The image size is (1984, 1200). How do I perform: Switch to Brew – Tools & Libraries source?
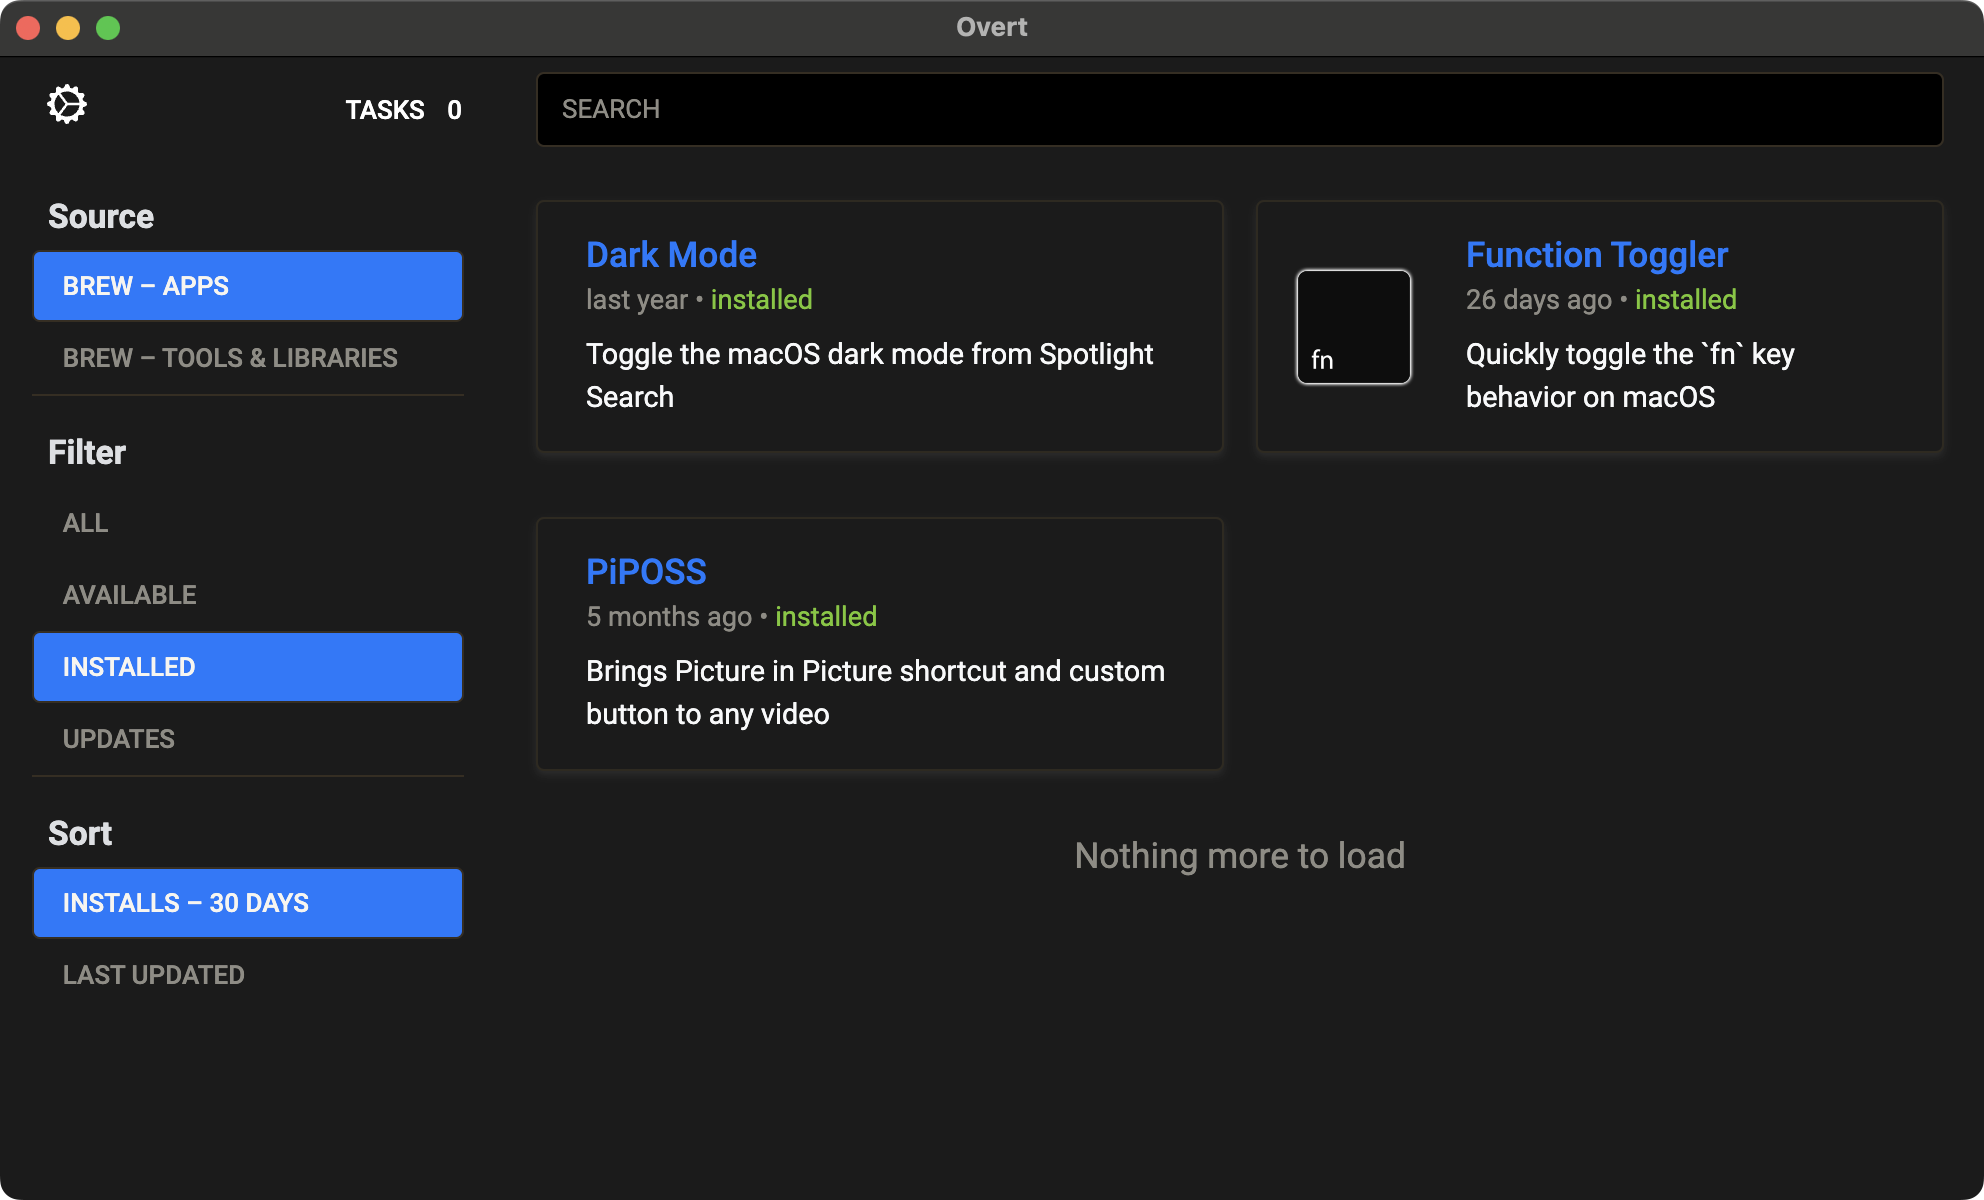tap(230, 358)
